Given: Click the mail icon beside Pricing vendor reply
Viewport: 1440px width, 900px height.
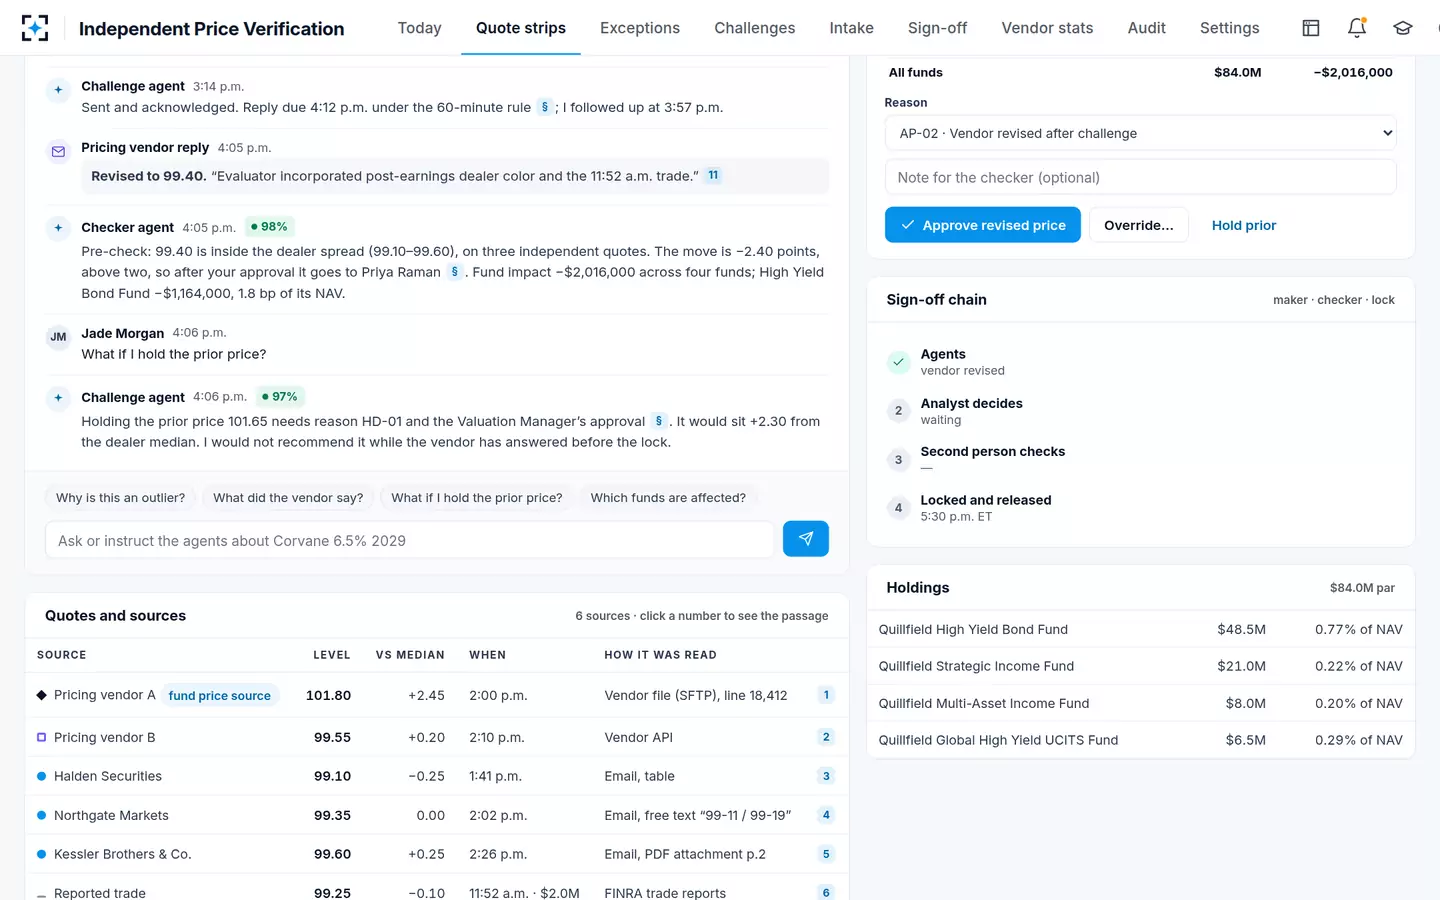Looking at the screenshot, I should click(x=58, y=151).
